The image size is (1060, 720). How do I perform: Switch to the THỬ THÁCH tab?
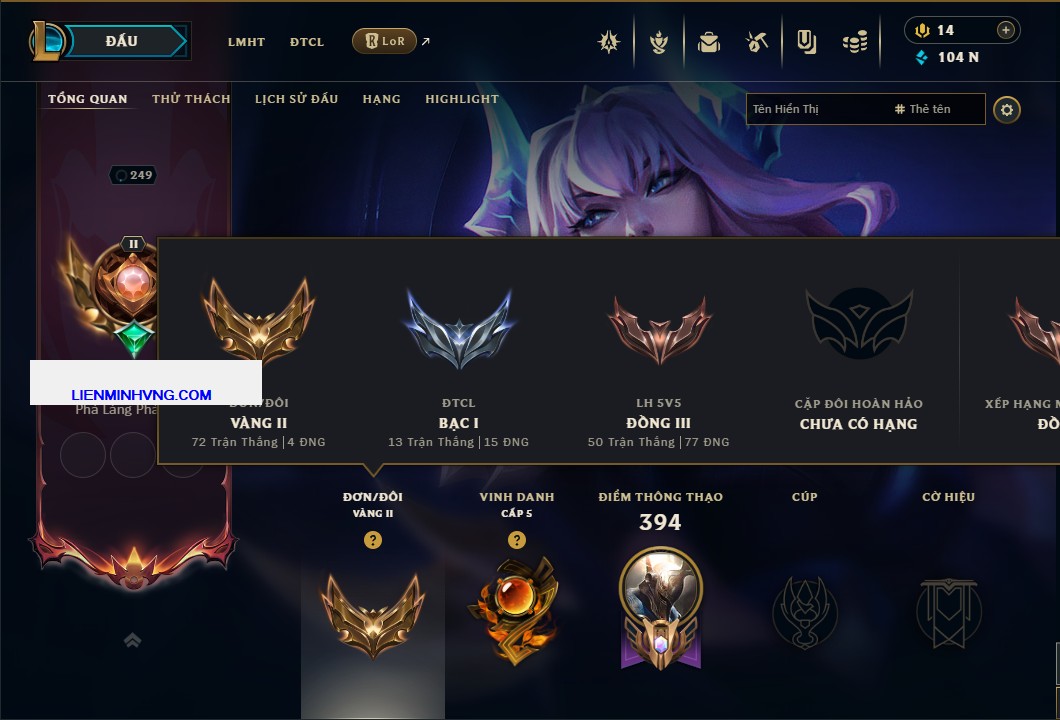coord(191,99)
